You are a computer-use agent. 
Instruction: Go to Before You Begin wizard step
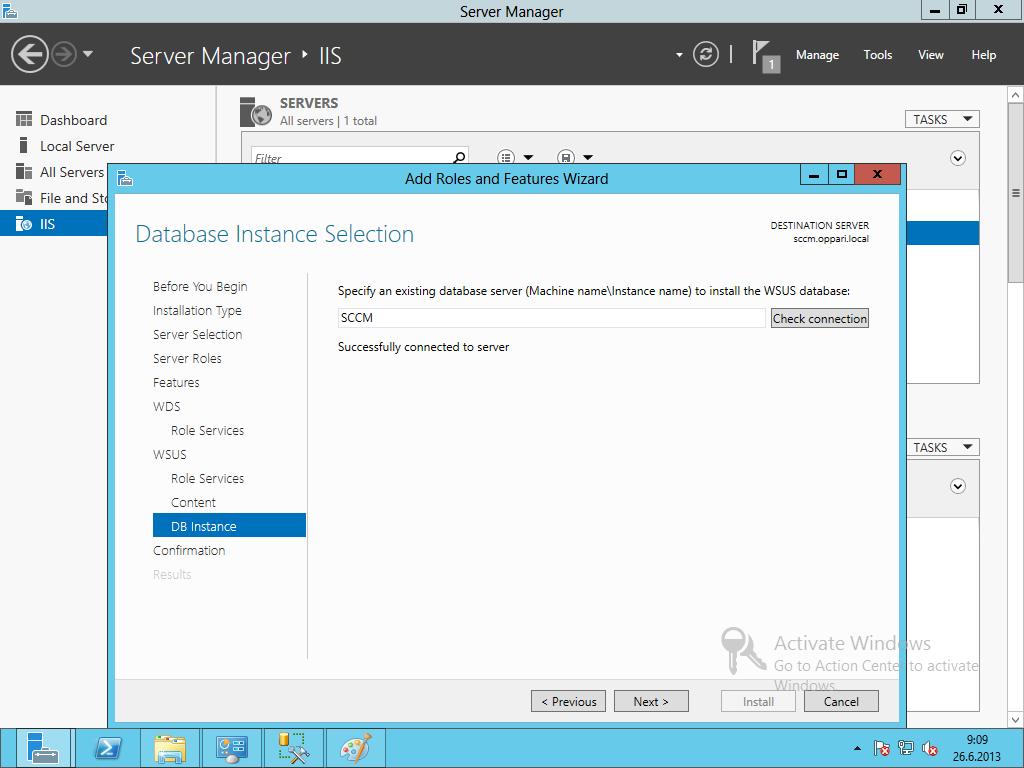[x=200, y=287]
